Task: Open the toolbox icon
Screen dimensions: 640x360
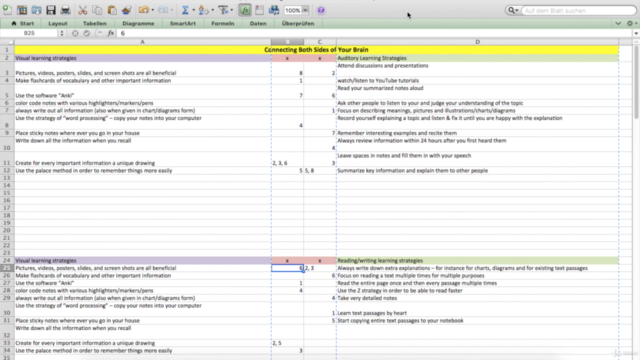Action: click(259, 10)
